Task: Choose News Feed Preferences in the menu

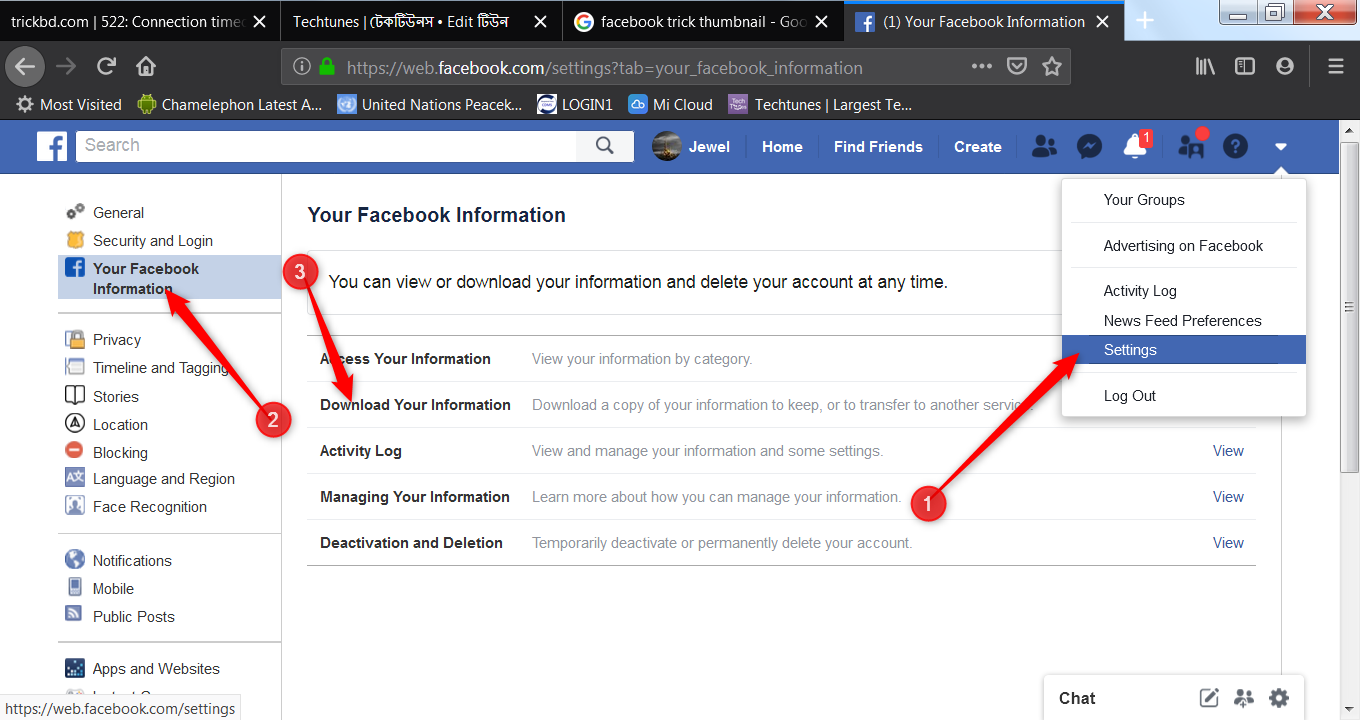Action: [1182, 321]
